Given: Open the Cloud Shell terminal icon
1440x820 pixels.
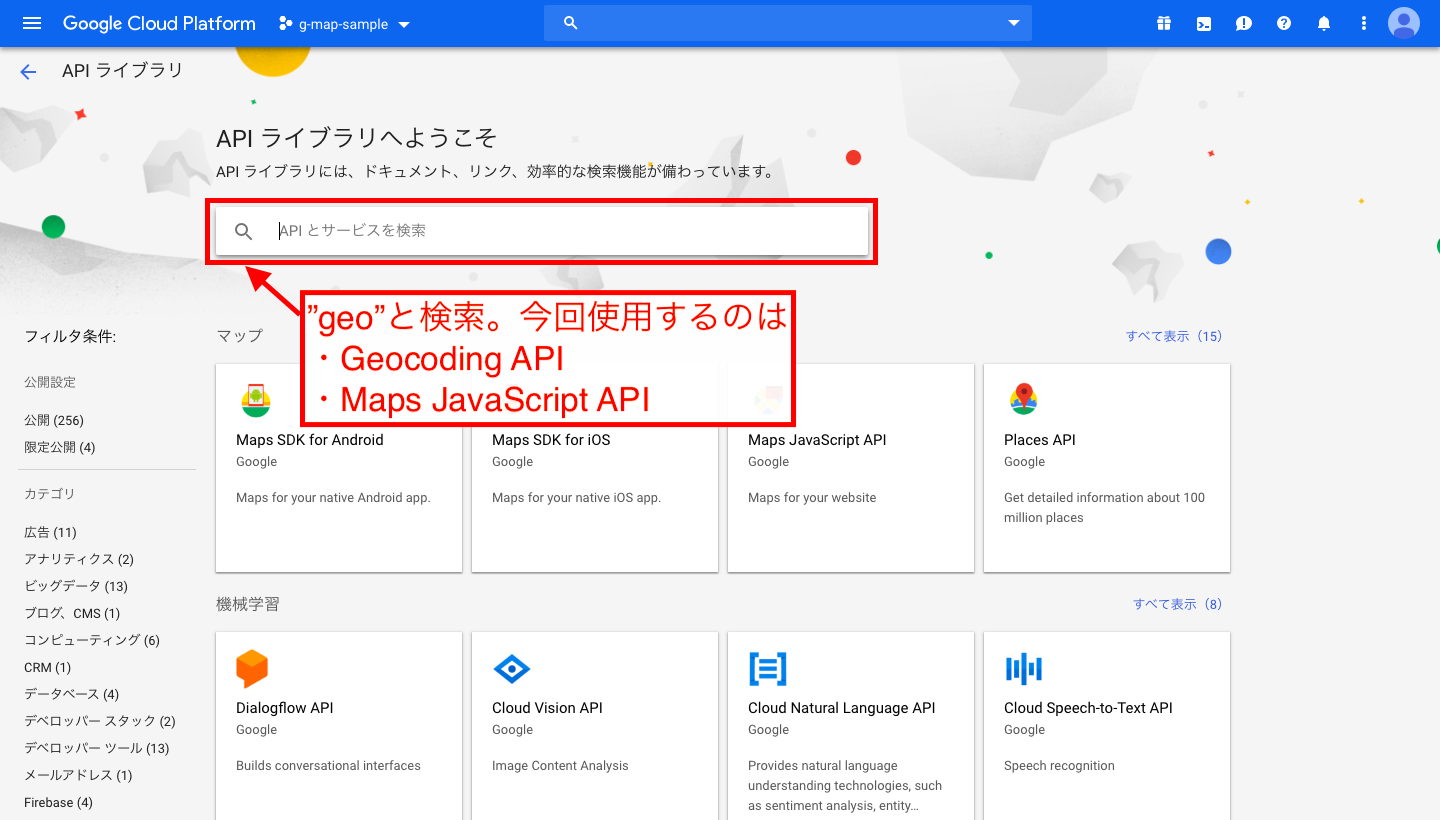Looking at the screenshot, I should pos(1204,22).
